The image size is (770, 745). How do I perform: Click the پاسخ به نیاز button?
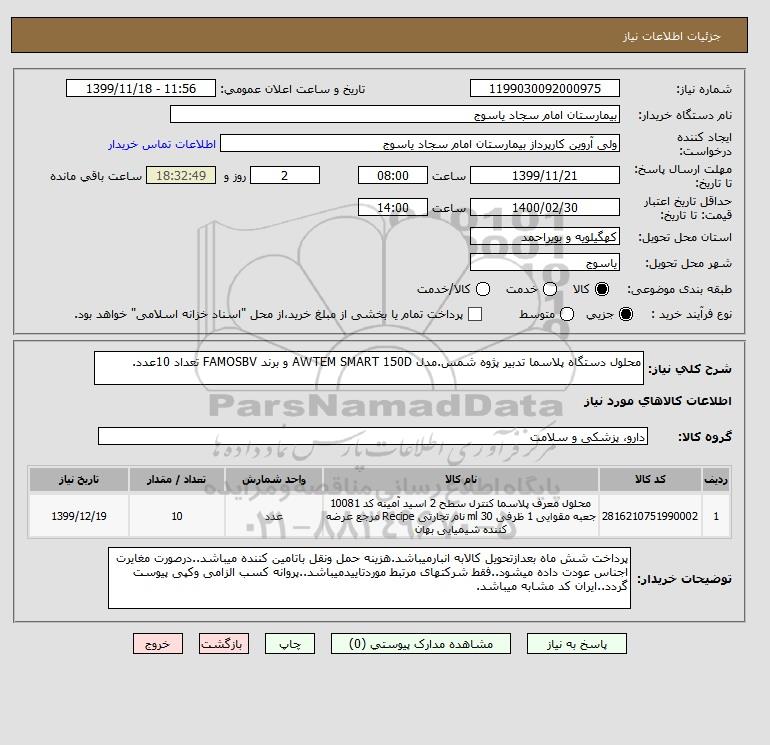(577, 643)
